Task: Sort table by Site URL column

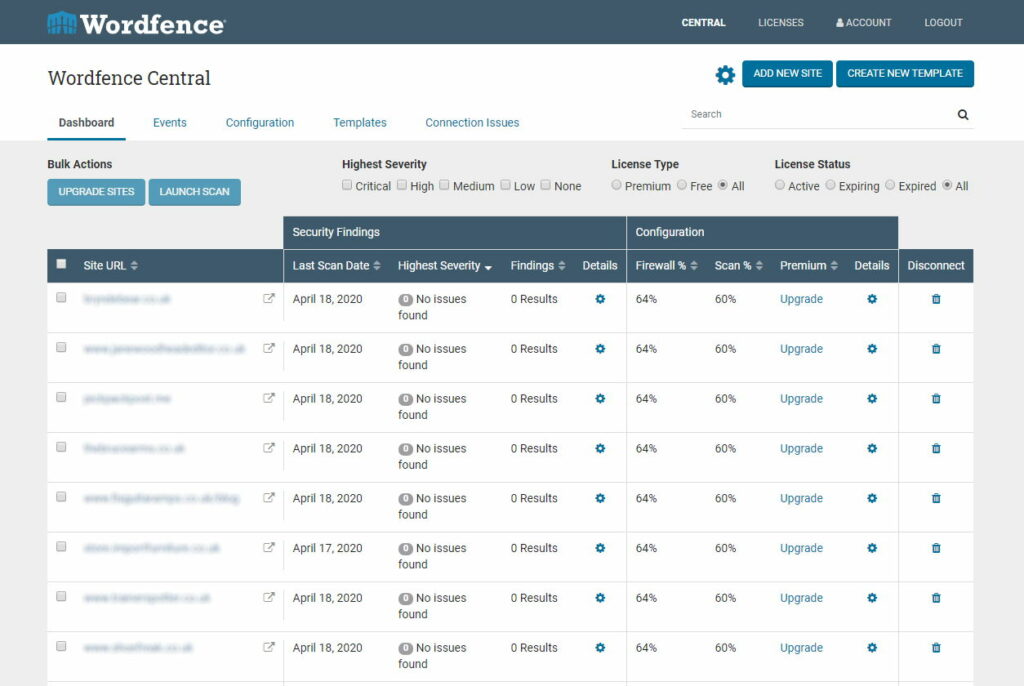Action: pos(110,265)
